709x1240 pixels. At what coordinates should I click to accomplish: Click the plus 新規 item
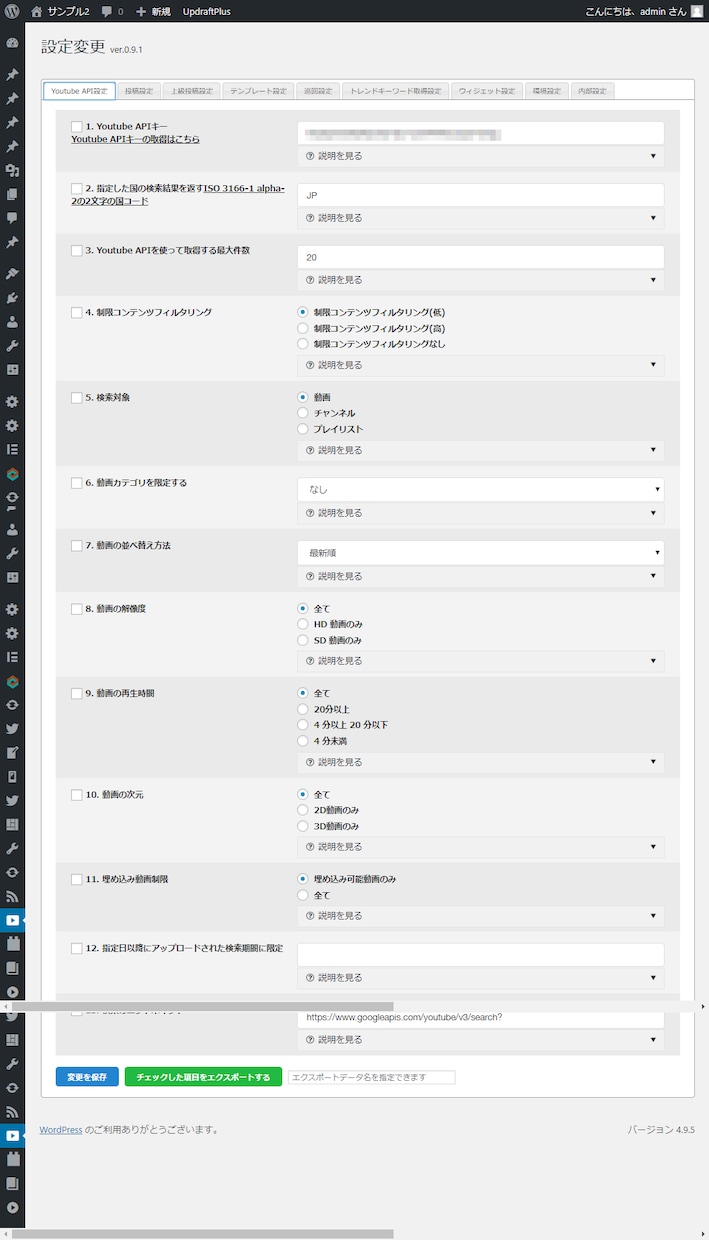(153, 11)
